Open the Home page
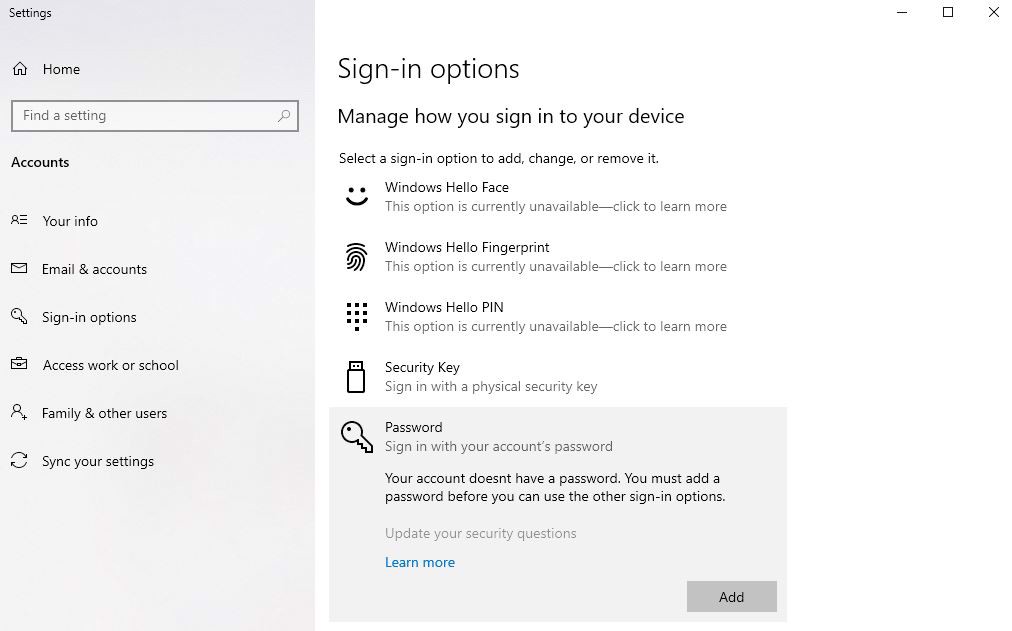Viewport: 1012px width, 631px height. pyautogui.click(x=61, y=69)
